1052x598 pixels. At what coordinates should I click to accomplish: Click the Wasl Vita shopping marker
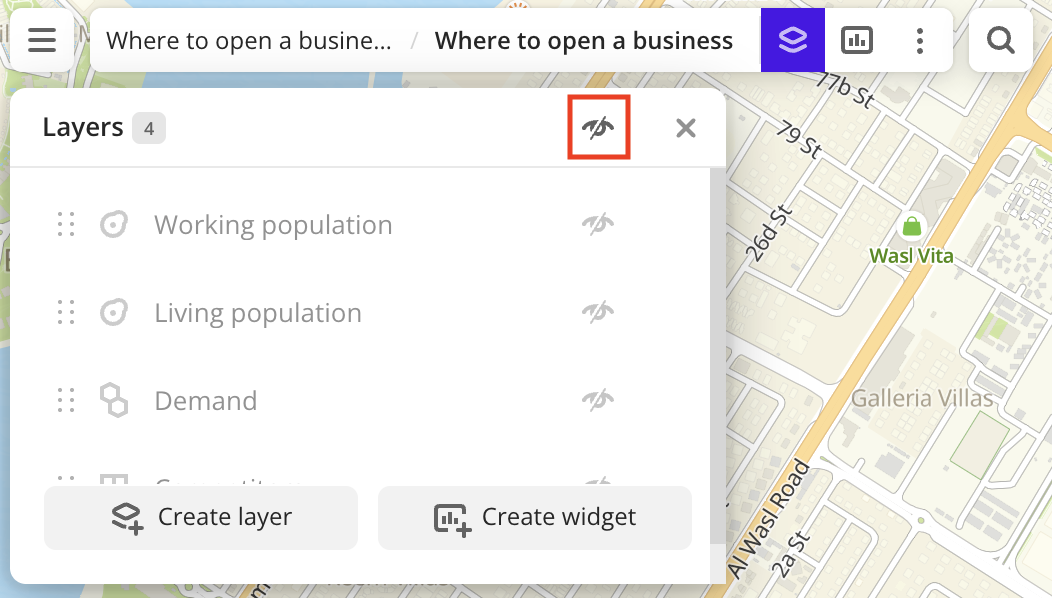click(x=911, y=227)
